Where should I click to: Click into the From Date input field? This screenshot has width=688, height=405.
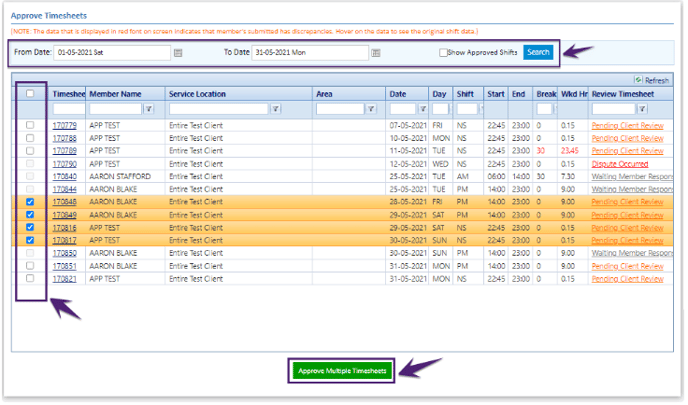pyautogui.click(x=112, y=53)
